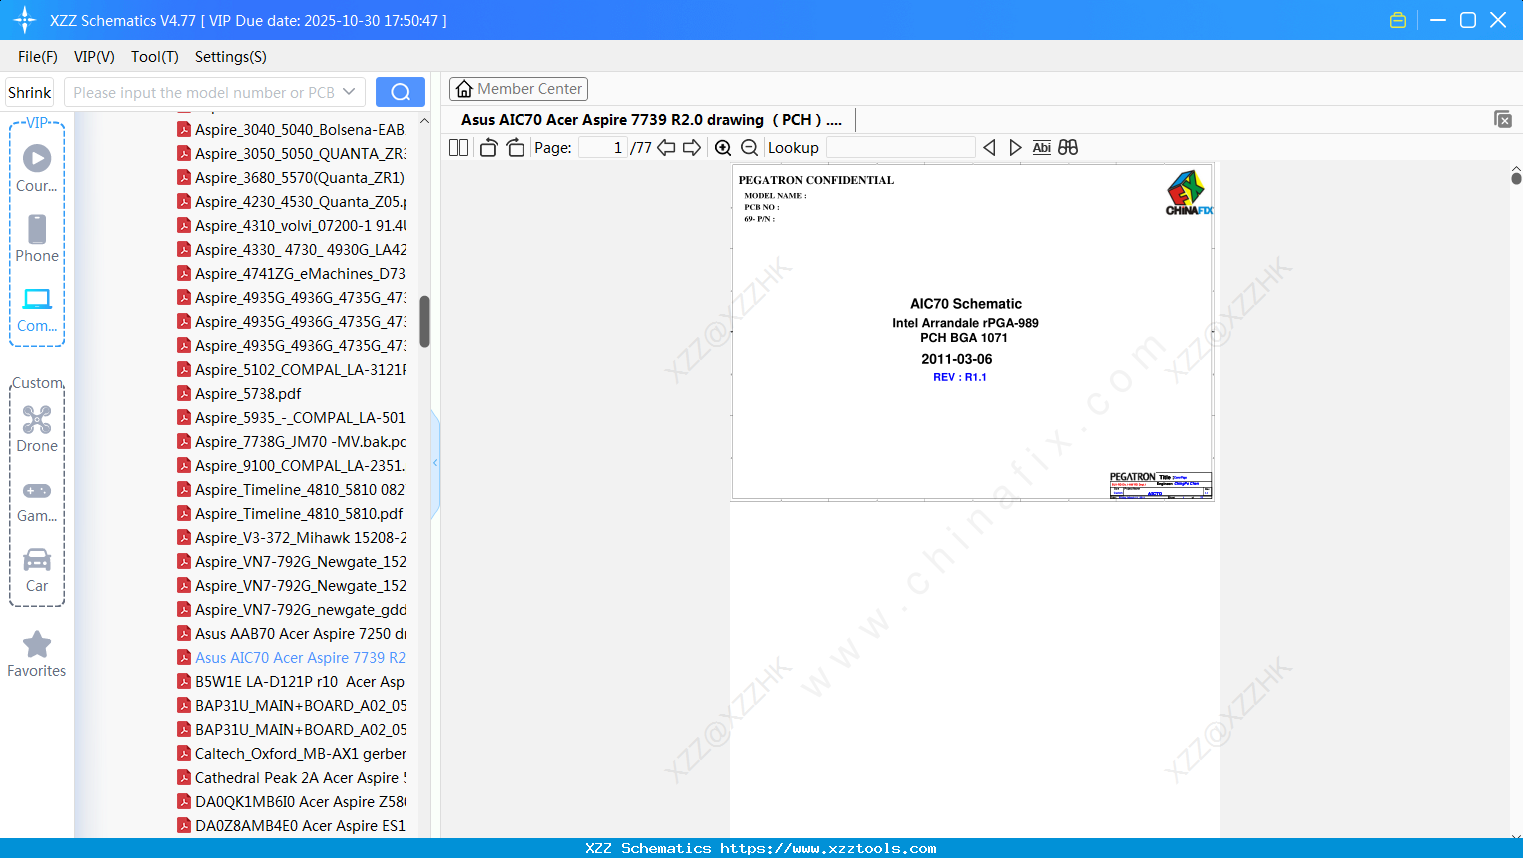Zoom in on the schematic
The width and height of the screenshot is (1523, 858).
(x=723, y=148)
